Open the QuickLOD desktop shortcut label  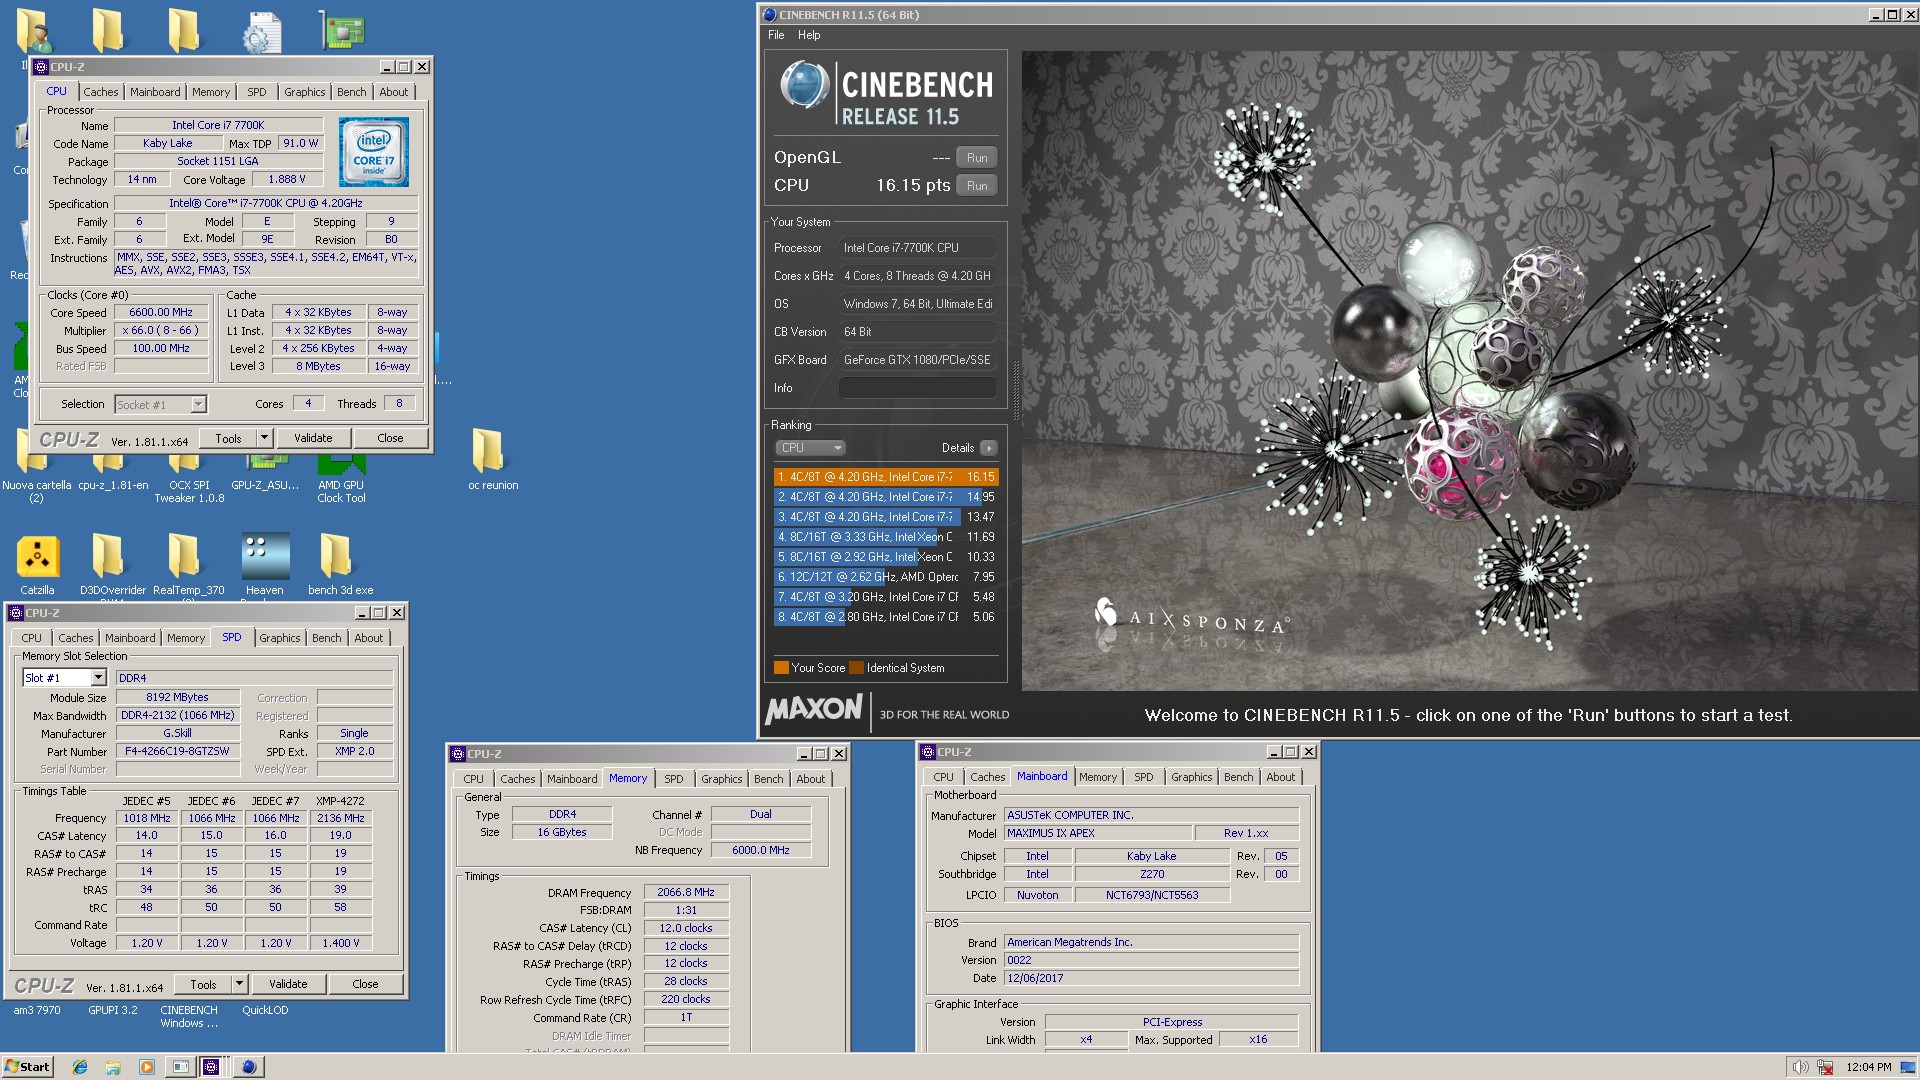click(x=265, y=1010)
